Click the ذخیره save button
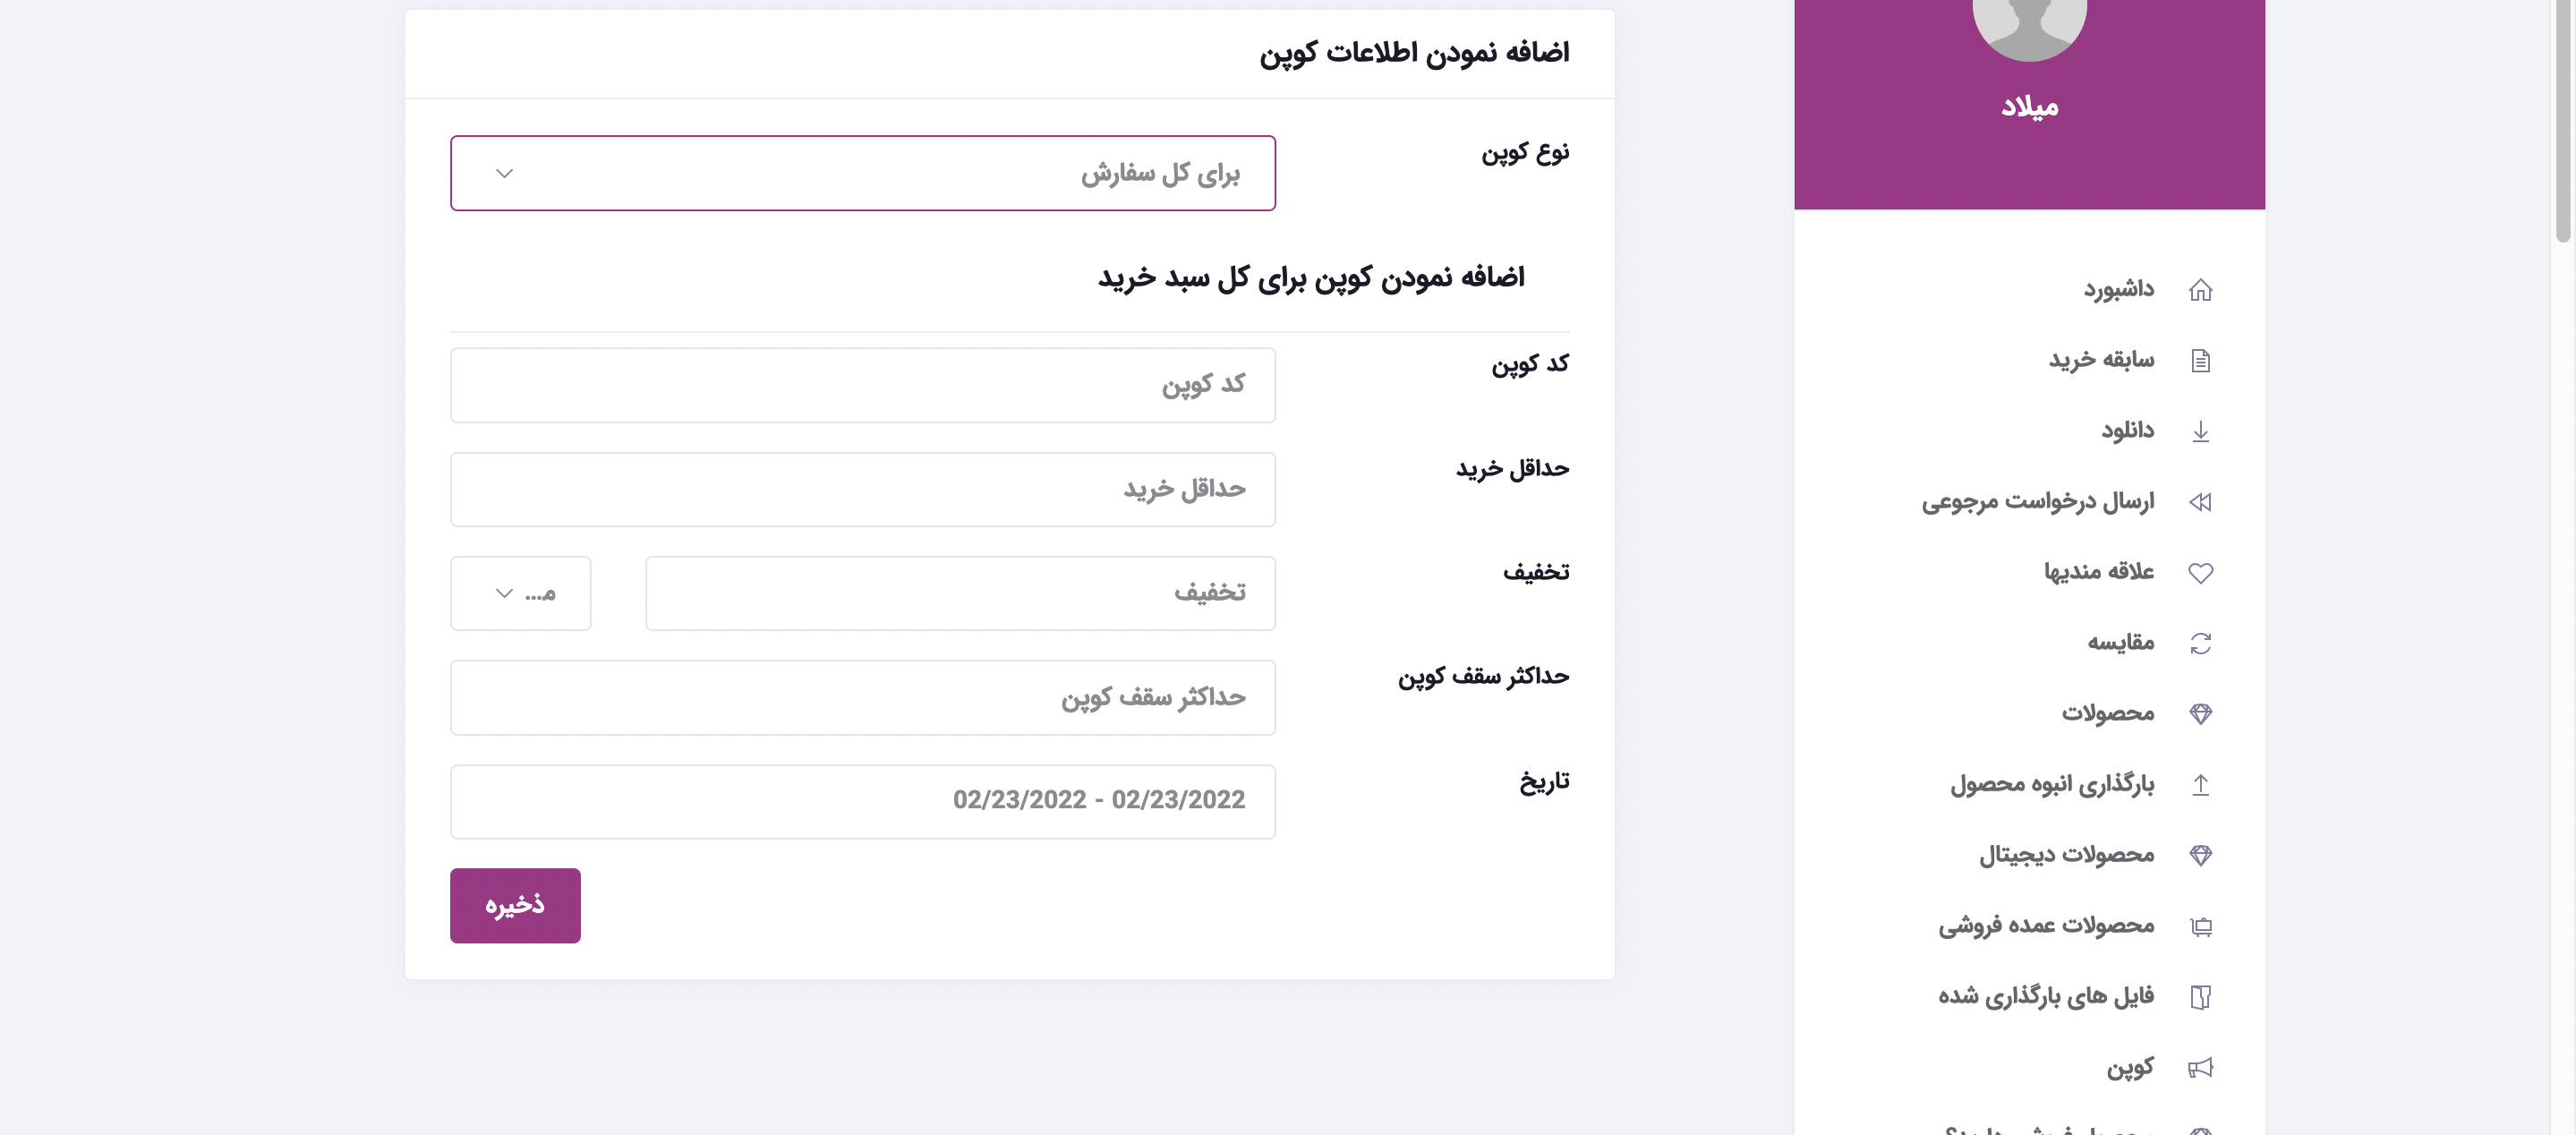 (x=514, y=904)
